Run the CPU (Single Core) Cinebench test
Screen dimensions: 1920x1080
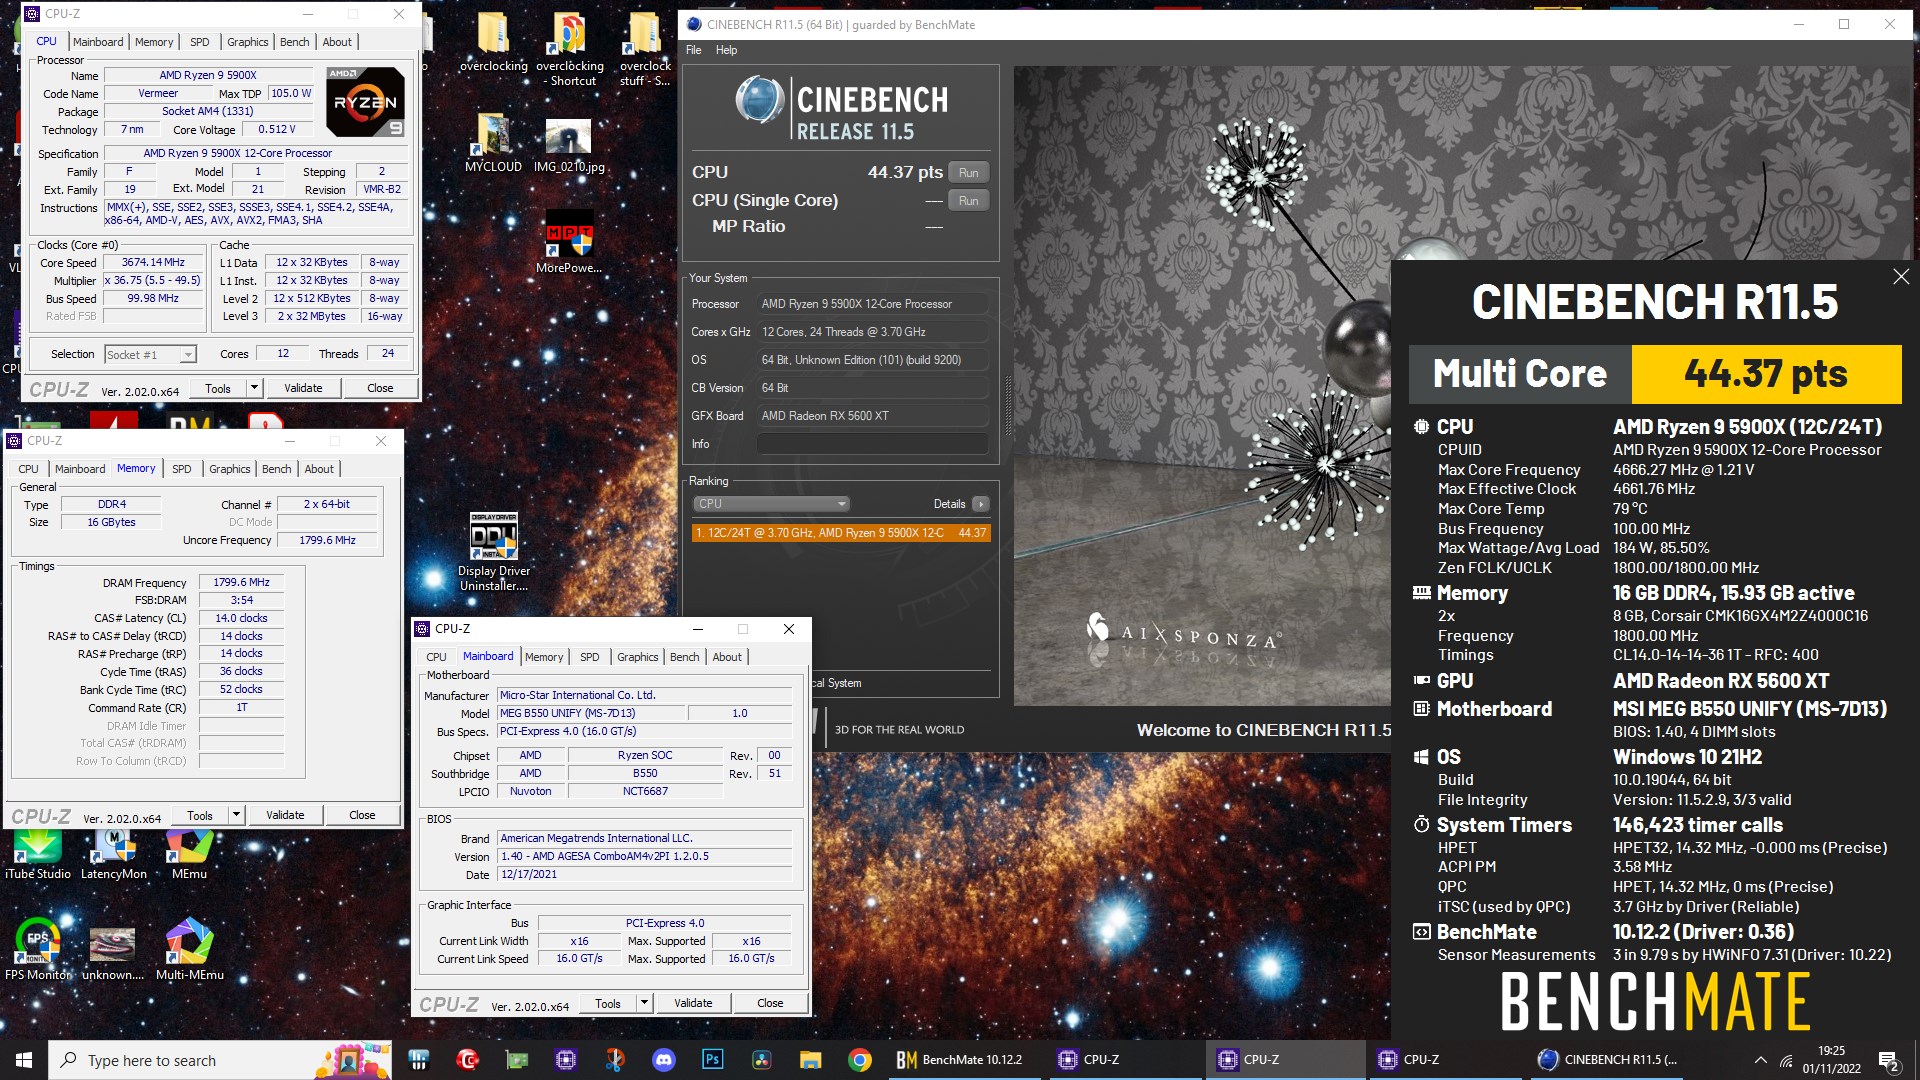pos(968,200)
